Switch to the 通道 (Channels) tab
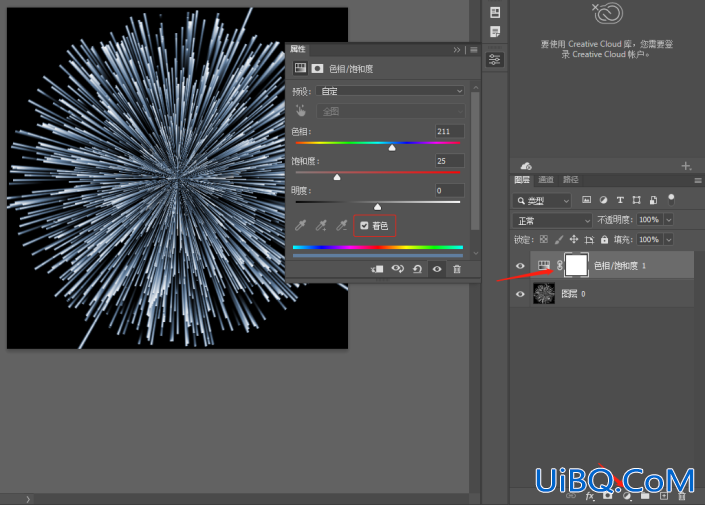Screen dimensions: 705x505 tap(546, 180)
